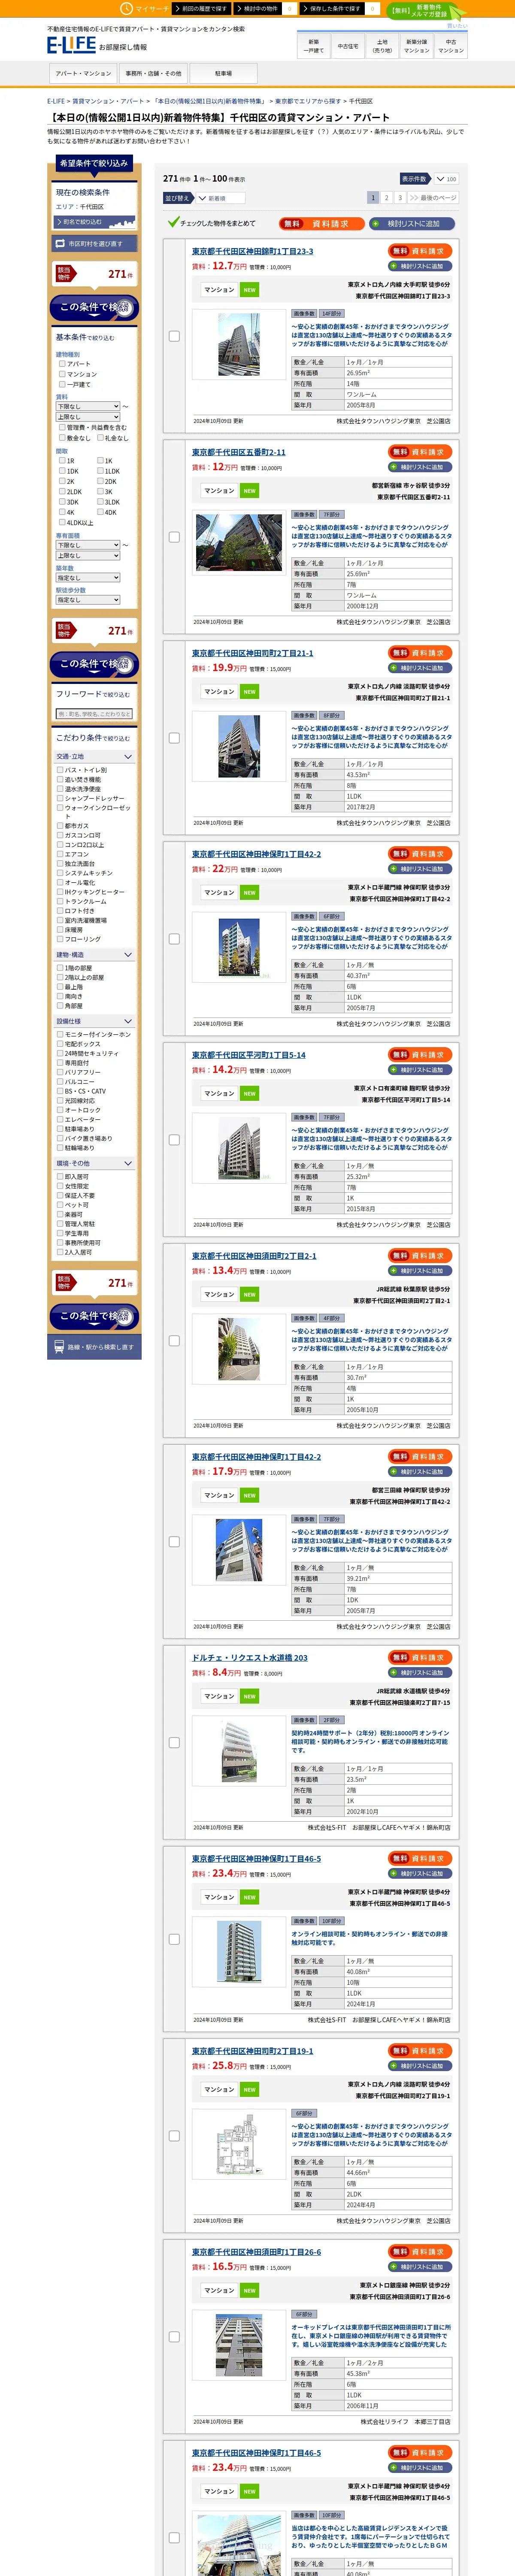The height and width of the screenshot is (2576, 515).
Task: Click the top bulk 検討リストに追加 button
Action: (412, 224)
